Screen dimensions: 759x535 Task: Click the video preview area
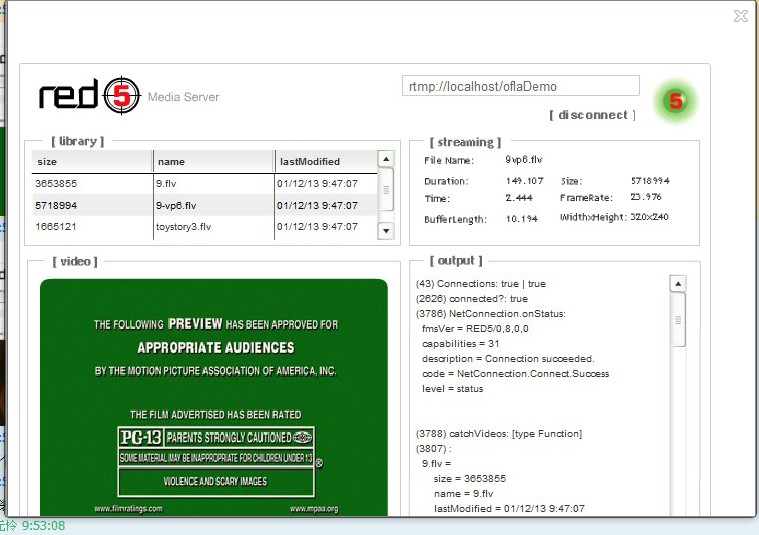click(x=214, y=397)
